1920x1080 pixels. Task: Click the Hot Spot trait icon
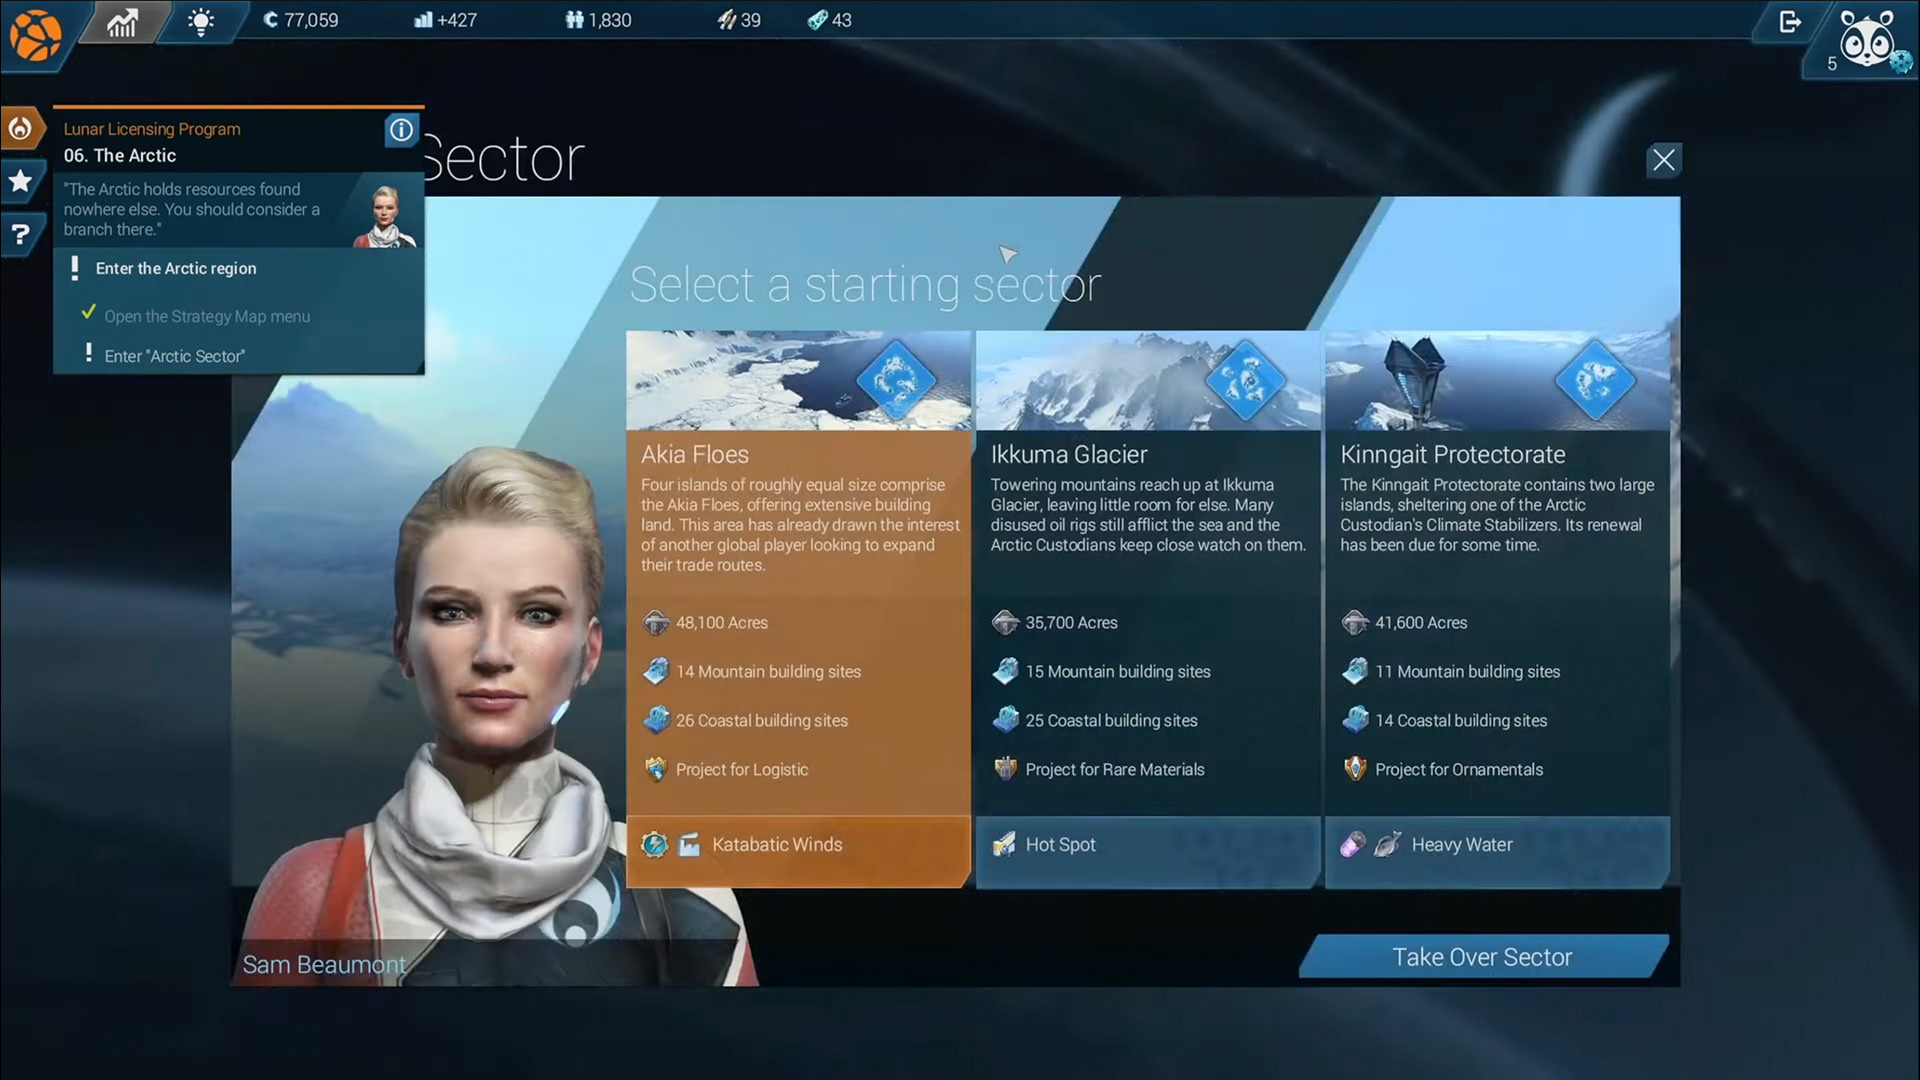(x=1004, y=845)
